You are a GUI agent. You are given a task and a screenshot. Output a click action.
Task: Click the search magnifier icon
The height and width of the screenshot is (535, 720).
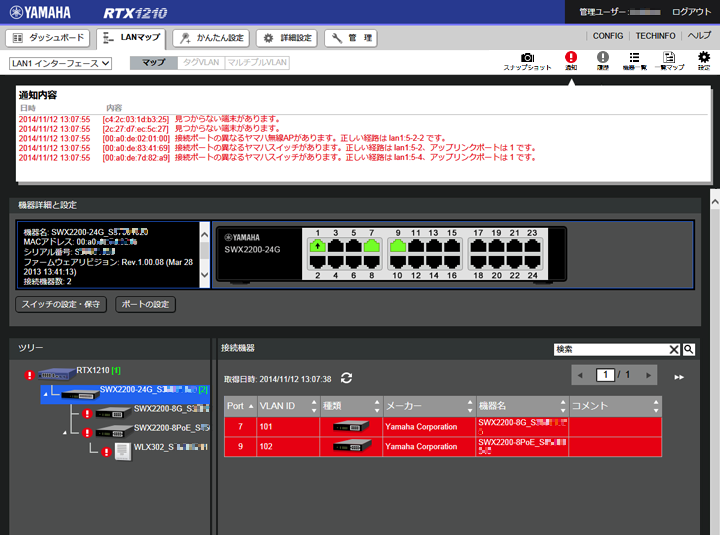pyautogui.click(x=689, y=349)
